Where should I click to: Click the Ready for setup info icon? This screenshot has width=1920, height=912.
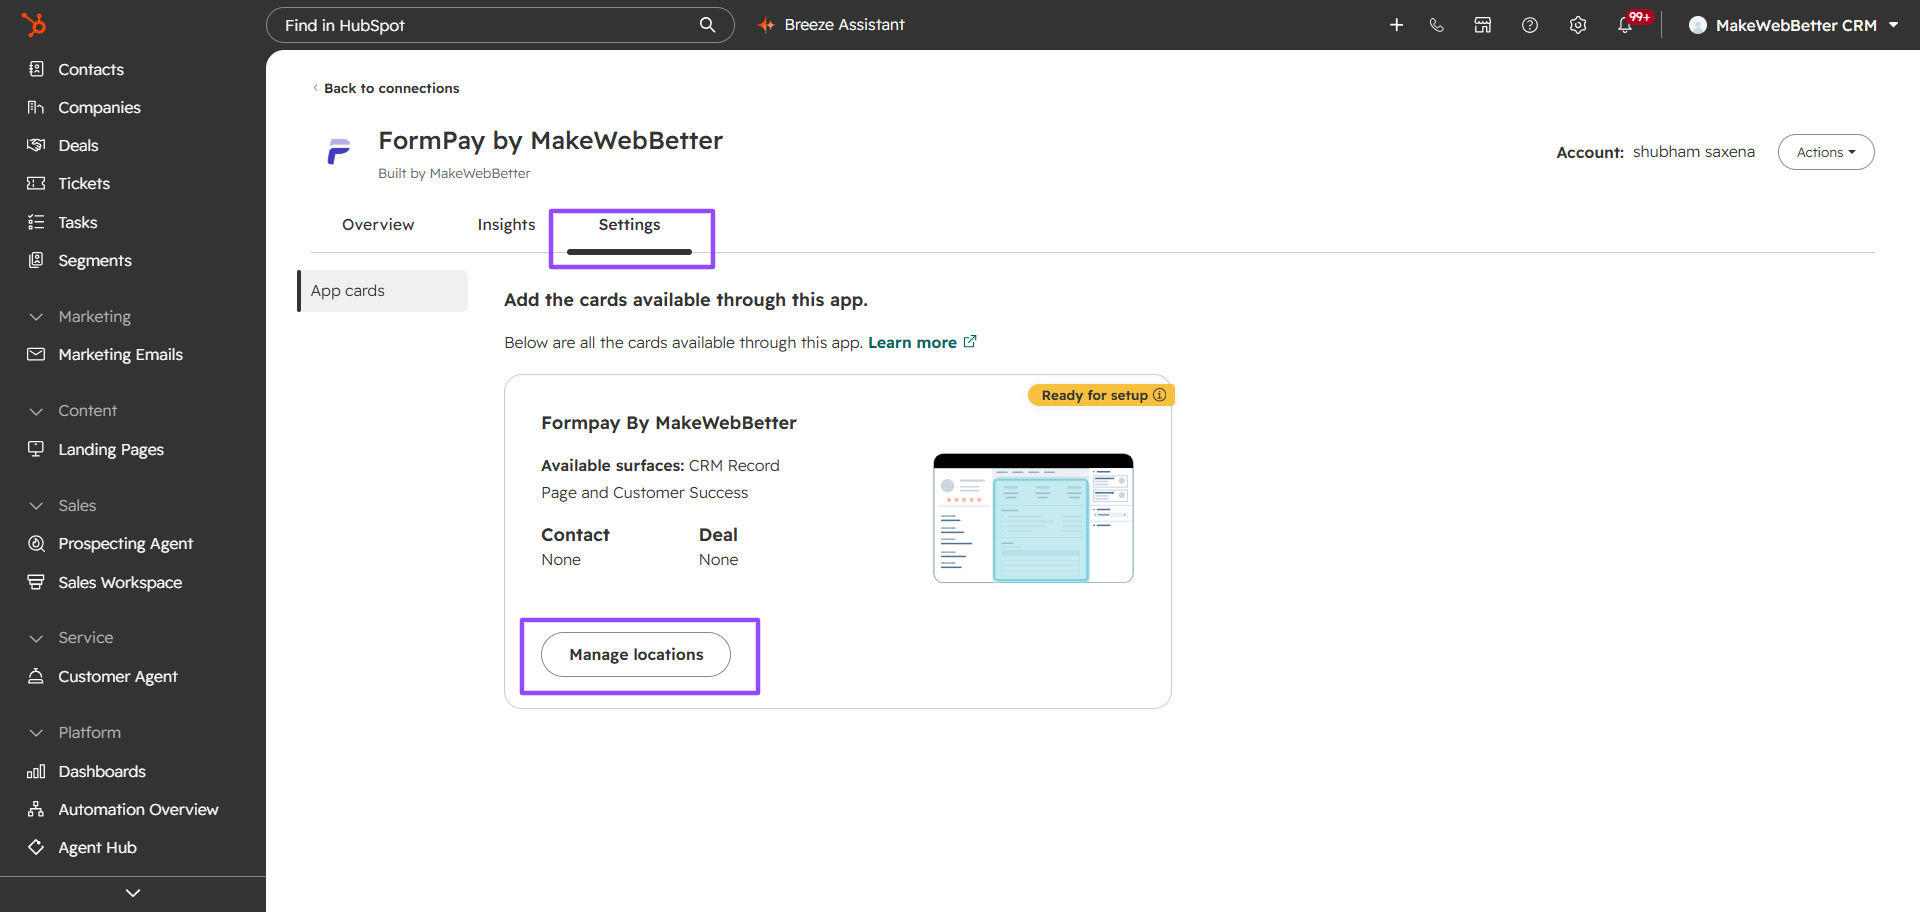coord(1160,395)
